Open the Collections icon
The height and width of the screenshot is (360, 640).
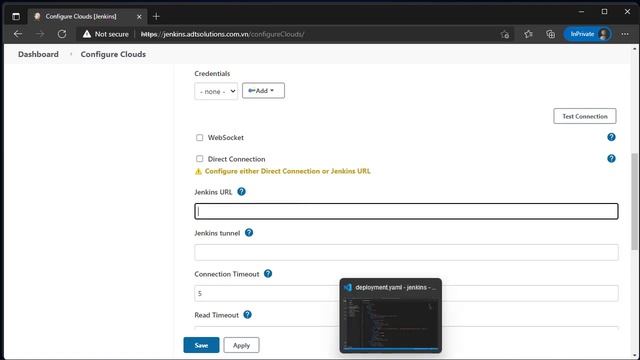coord(551,34)
